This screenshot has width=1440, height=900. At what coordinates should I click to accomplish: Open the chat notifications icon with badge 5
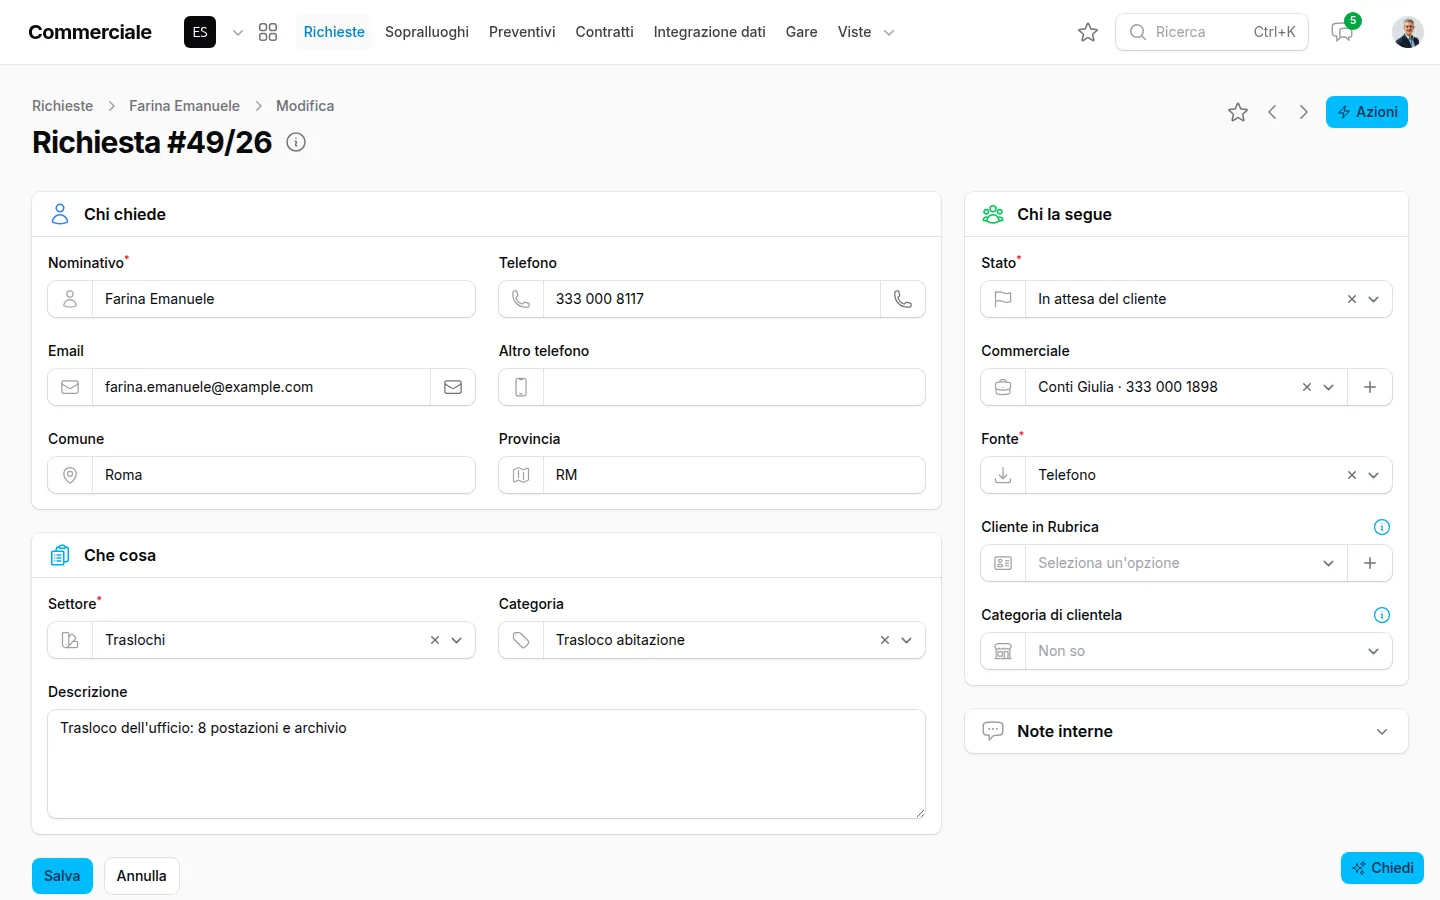tap(1342, 32)
